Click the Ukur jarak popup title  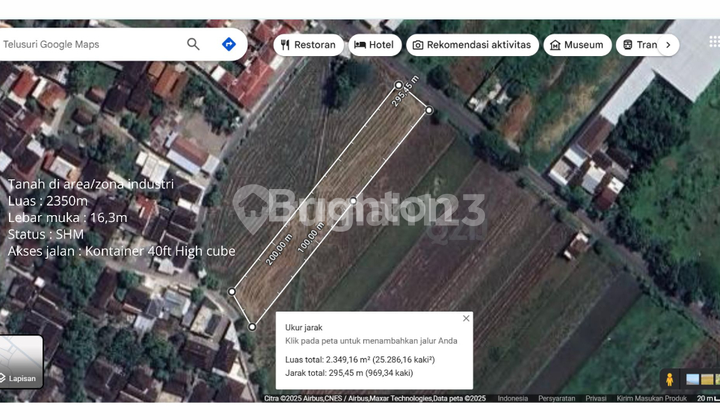(x=304, y=327)
